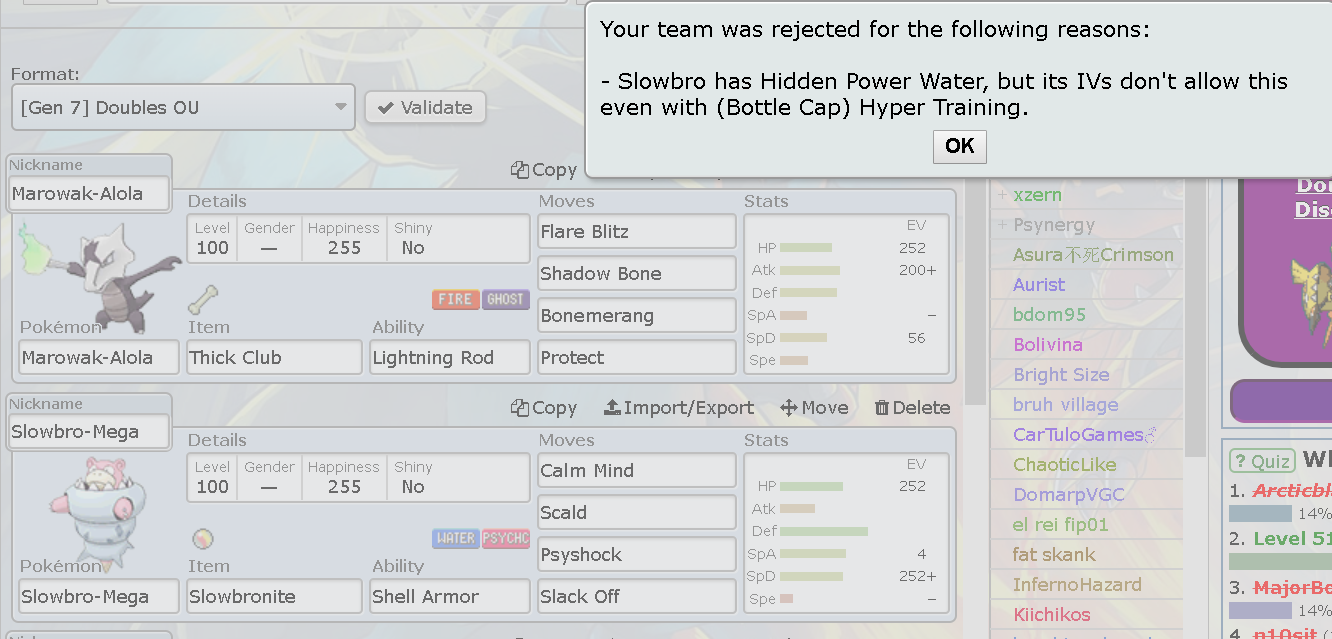The height and width of the screenshot is (639, 1332).
Task: Click the Thick Club bone item icon
Action: [x=203, y=299]
